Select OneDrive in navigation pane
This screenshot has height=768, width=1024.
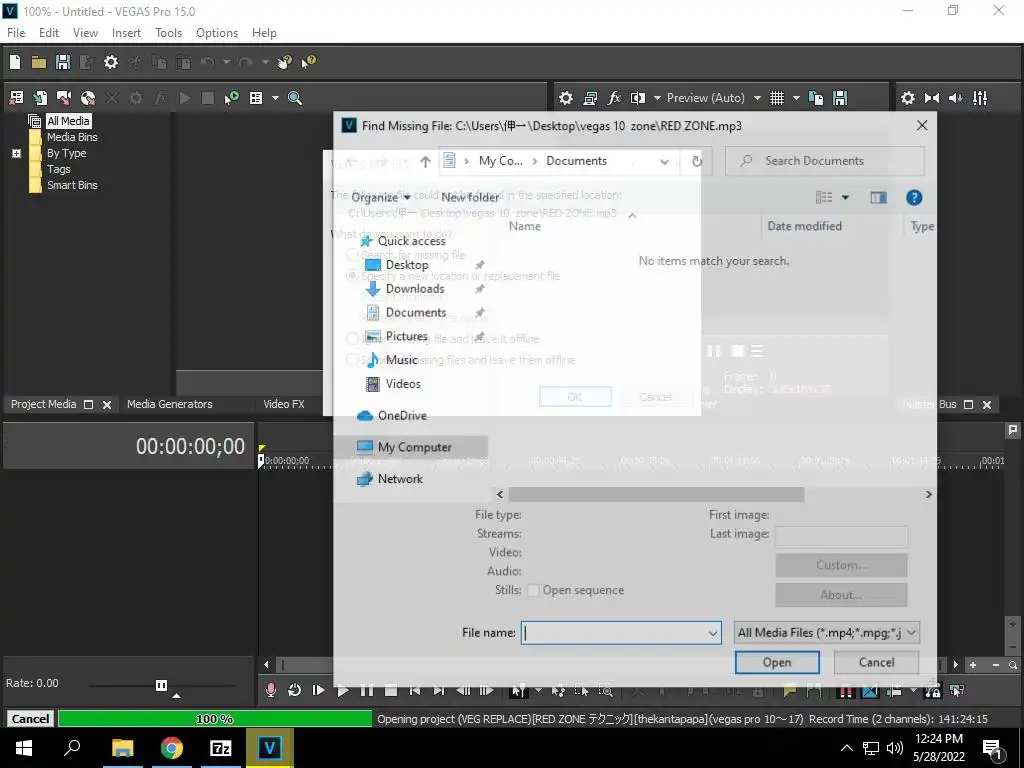coord(402,415)
